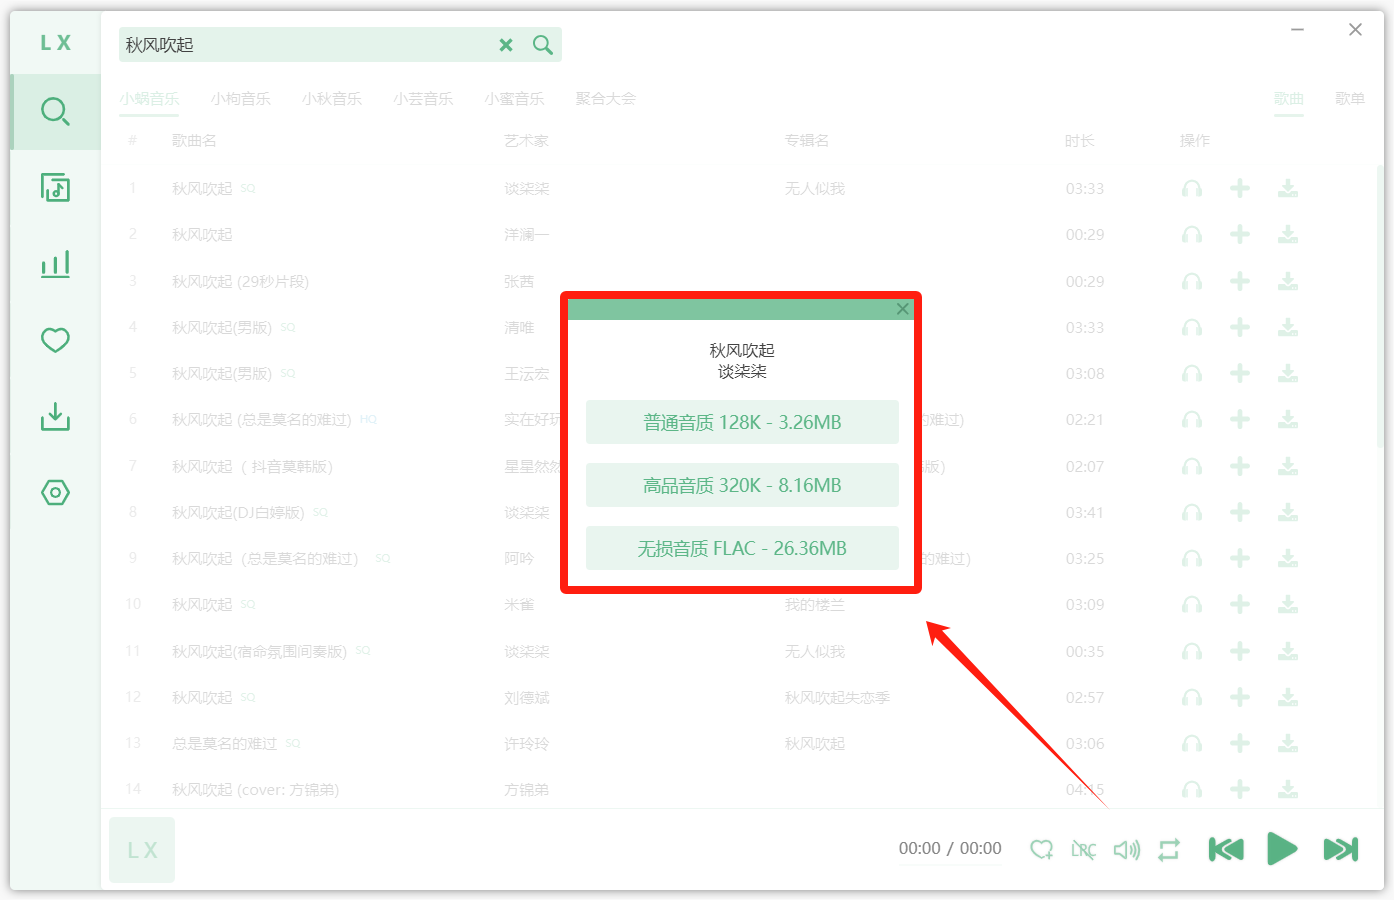The width and height of the screenshot is (1394, 900).
Task: Open the playlist library sidebar icon
Action: pyautogui.click(x=55, y=187)
